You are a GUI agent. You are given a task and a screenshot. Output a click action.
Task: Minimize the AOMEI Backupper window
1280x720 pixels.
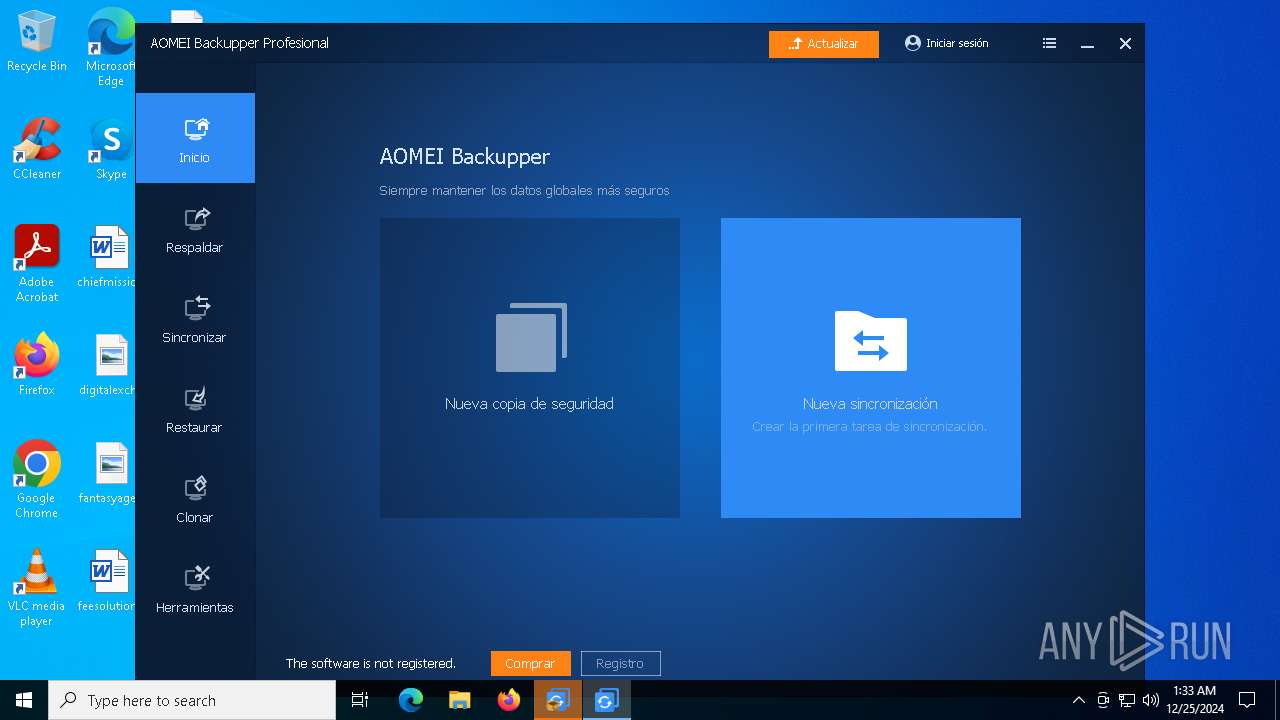[1087, 44]
